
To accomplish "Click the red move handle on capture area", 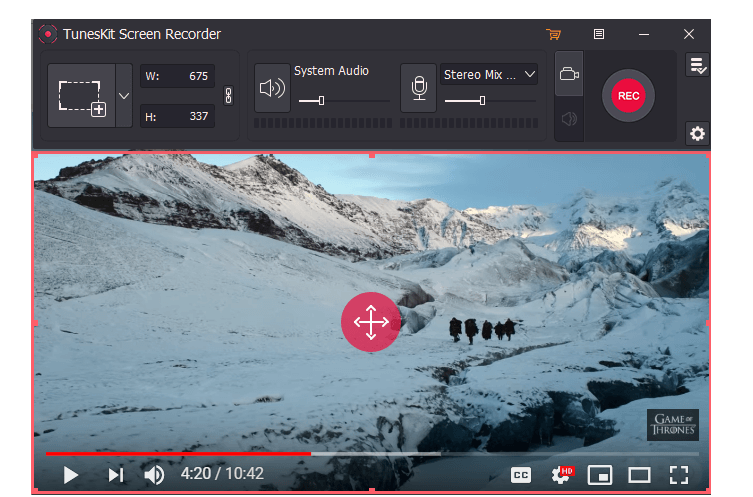I will pos(371,322).
